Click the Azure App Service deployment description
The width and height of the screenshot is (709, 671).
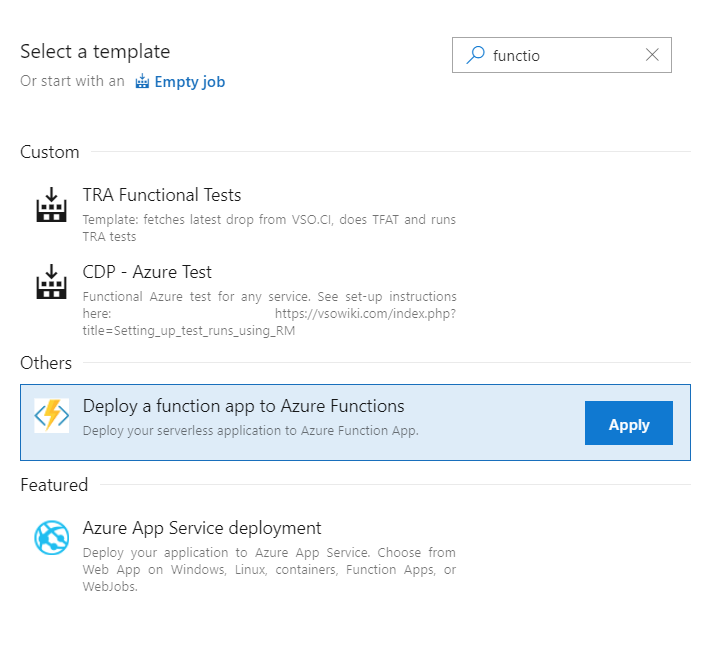tap(269, 569)
